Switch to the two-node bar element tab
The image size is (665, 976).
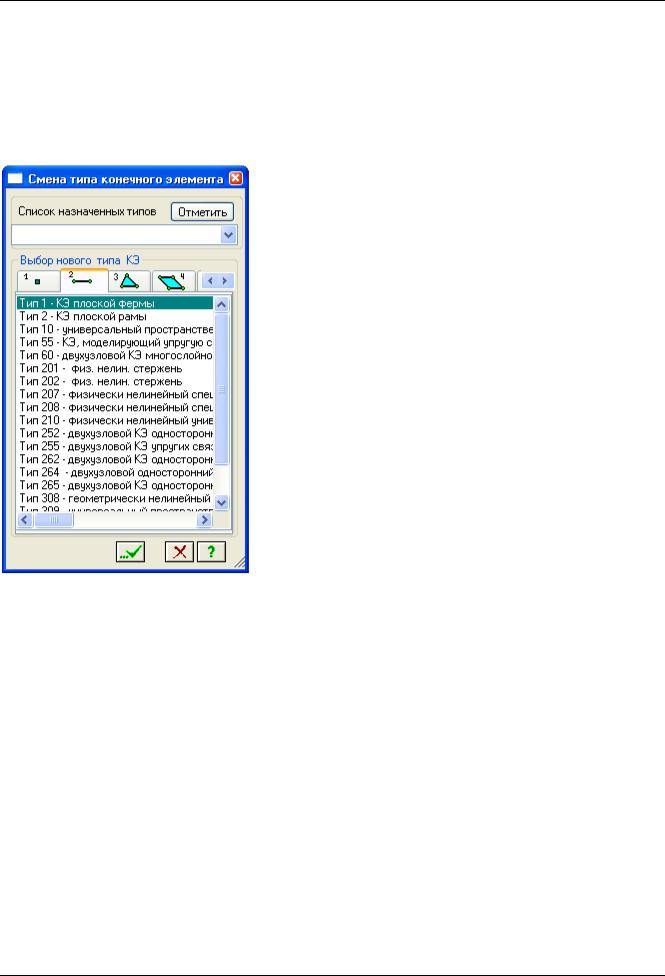[84, 280]
